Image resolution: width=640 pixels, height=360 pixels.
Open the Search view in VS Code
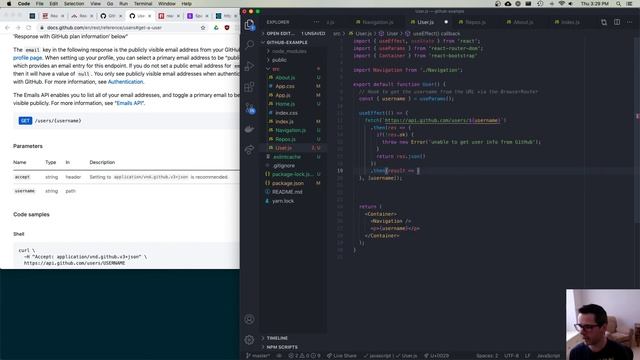tap(249, 44)
